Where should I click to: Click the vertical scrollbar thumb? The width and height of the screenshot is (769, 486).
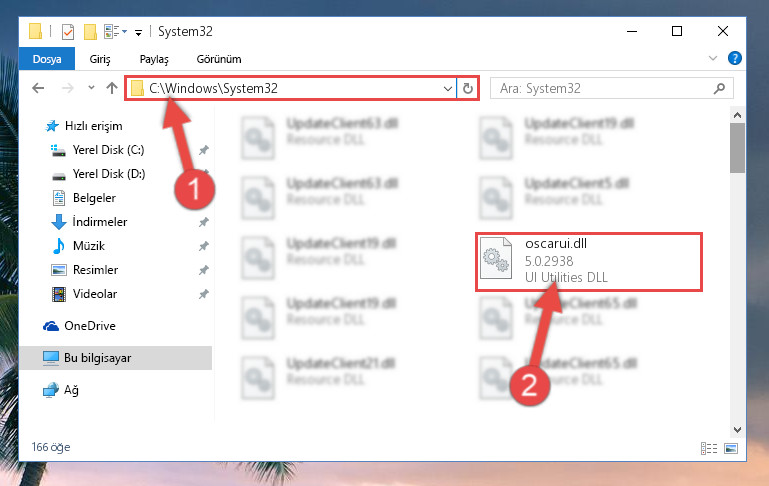[x=737, y=148]
